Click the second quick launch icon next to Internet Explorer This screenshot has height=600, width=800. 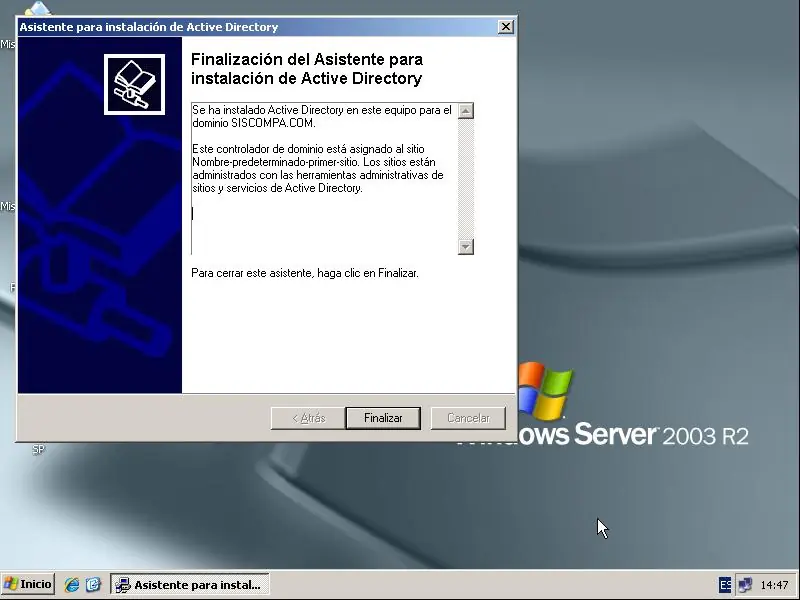[93, 584]
